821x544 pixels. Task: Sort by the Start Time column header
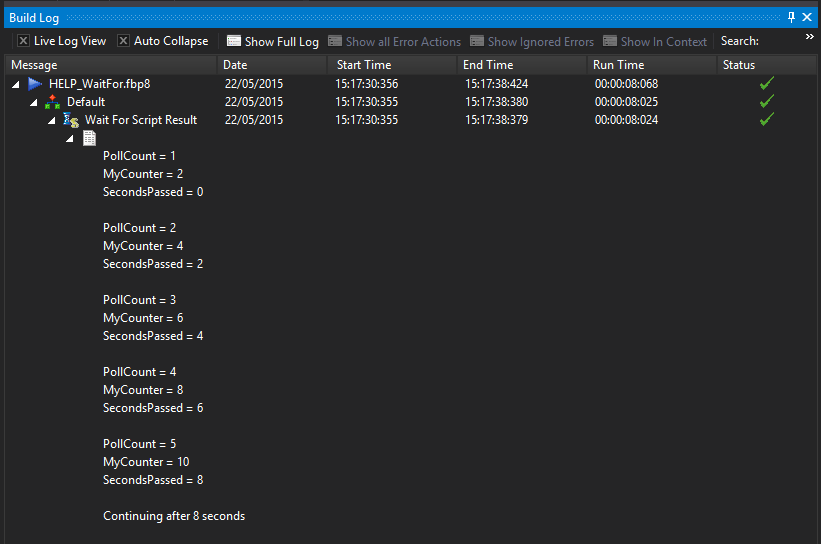392,65
